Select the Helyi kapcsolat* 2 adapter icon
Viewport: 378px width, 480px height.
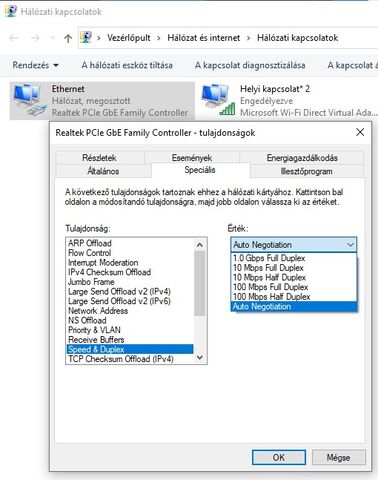point(218,100)
